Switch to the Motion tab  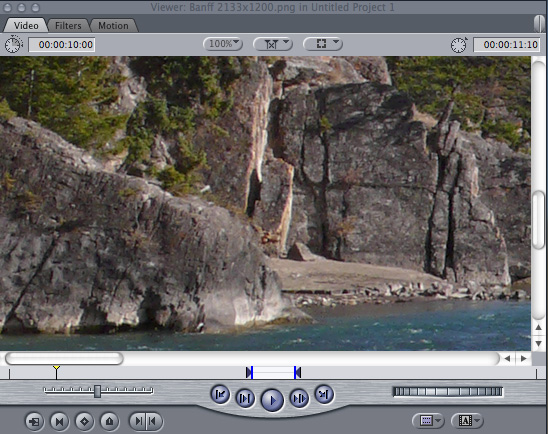click(113, 26)
